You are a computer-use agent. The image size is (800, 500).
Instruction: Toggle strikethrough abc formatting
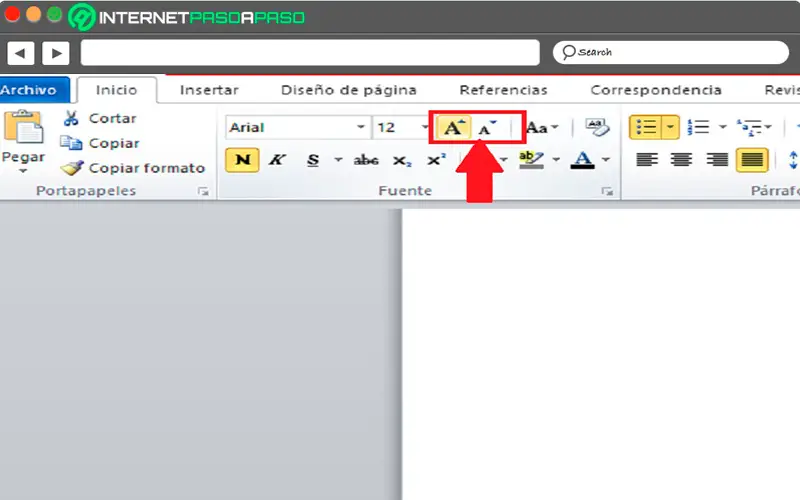(366, 160)
